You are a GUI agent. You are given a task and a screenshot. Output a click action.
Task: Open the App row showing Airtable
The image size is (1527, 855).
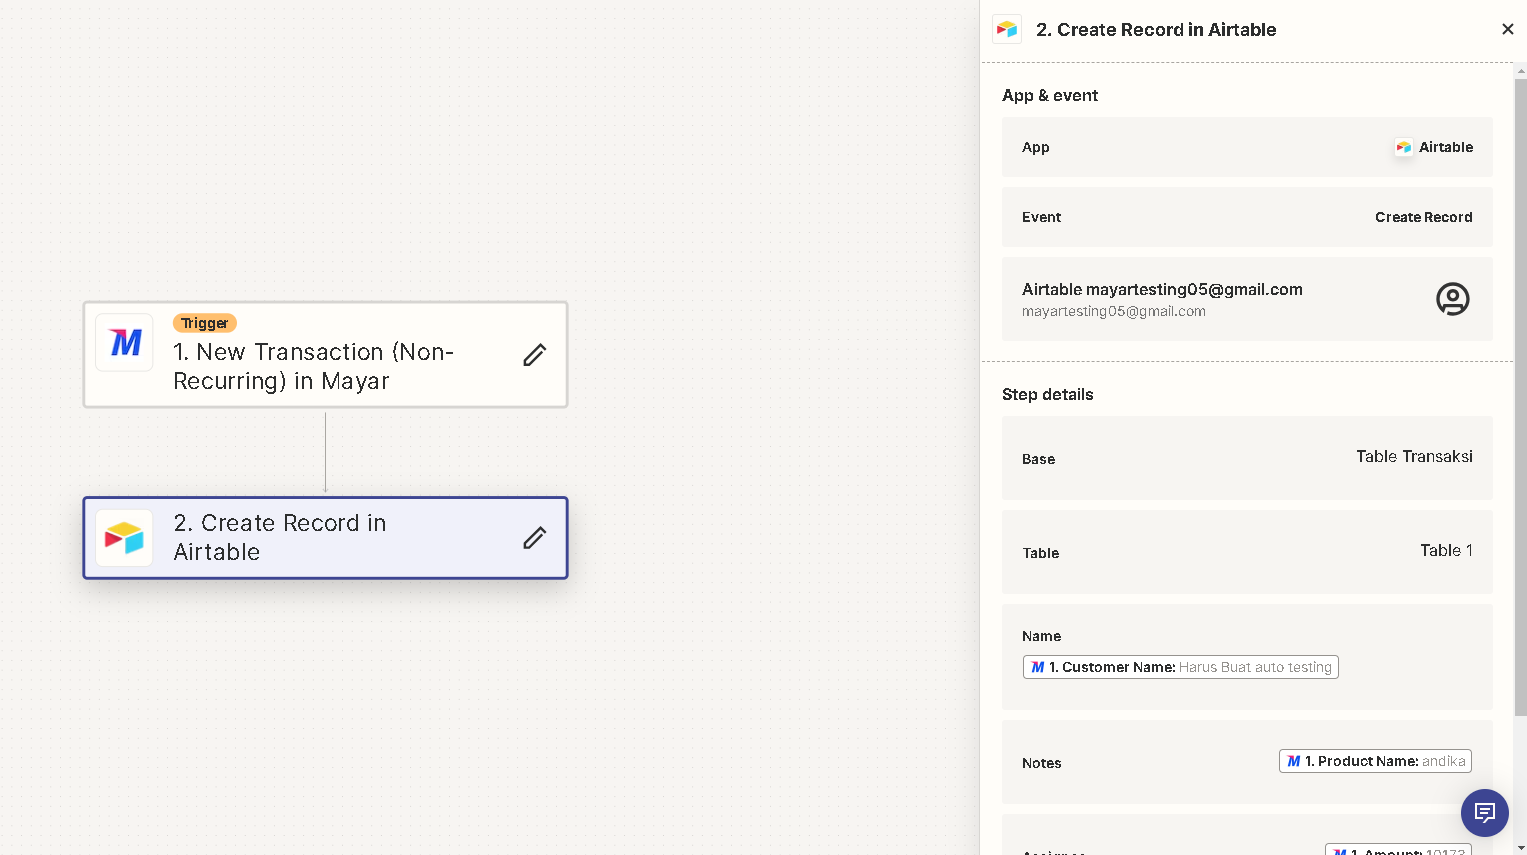pos(1247,147)
